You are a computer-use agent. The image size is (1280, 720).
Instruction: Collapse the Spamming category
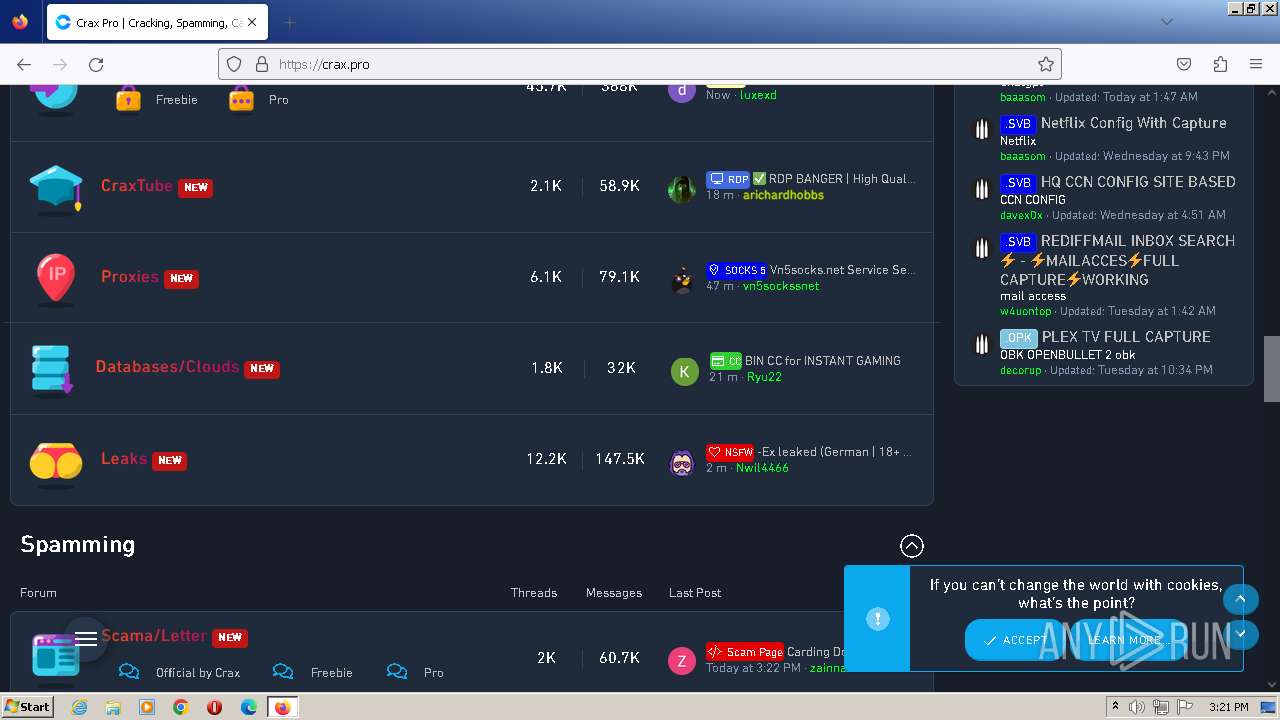pyautogui.click(x=911, y=545)
